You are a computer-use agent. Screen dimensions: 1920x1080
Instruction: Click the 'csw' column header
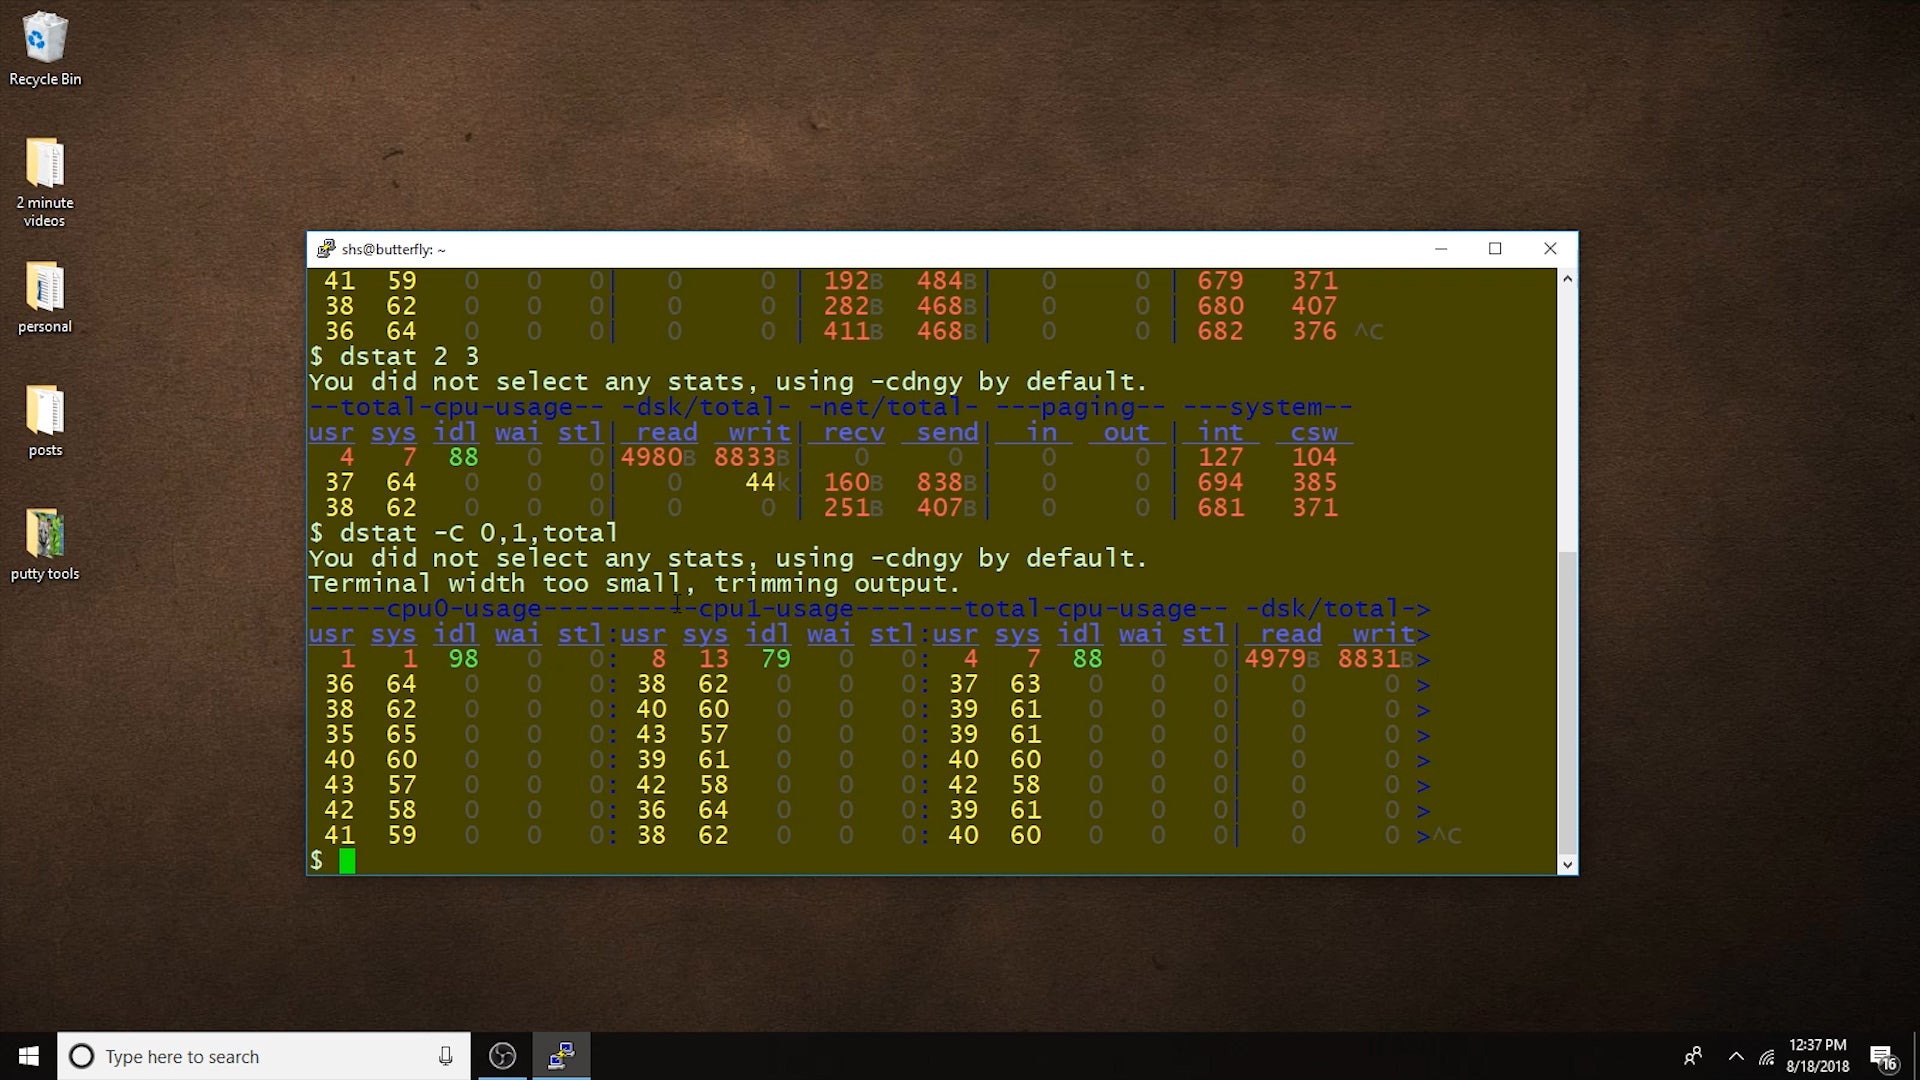click(1314, 432)
